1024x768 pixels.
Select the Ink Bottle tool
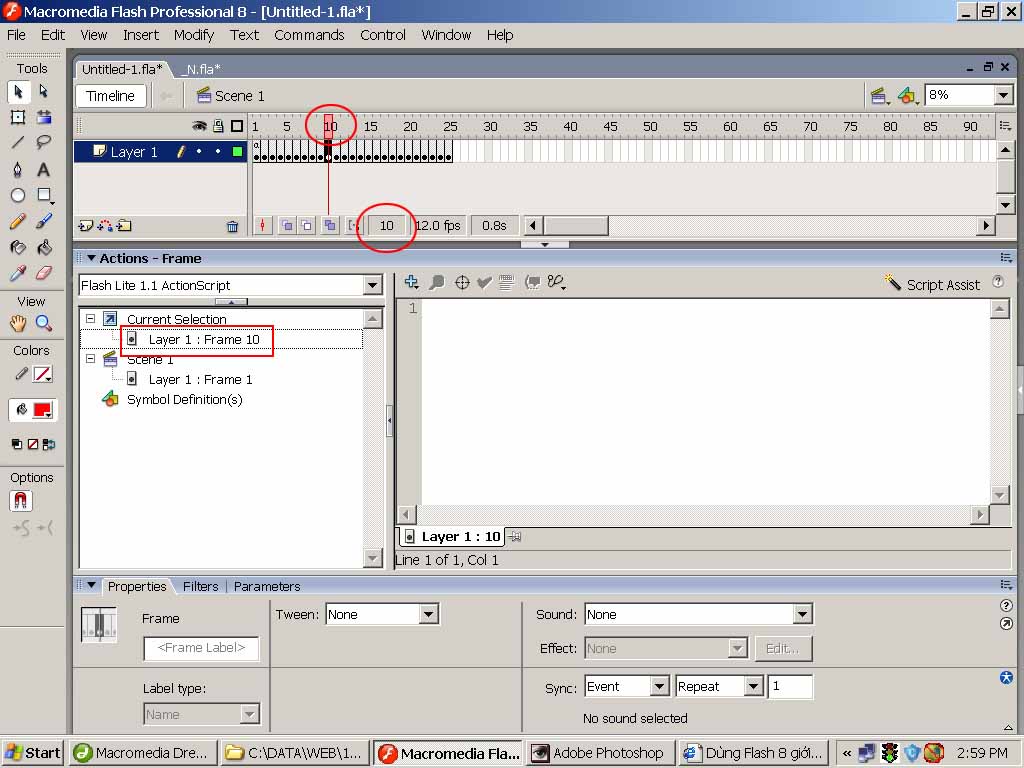coord(18,248)
